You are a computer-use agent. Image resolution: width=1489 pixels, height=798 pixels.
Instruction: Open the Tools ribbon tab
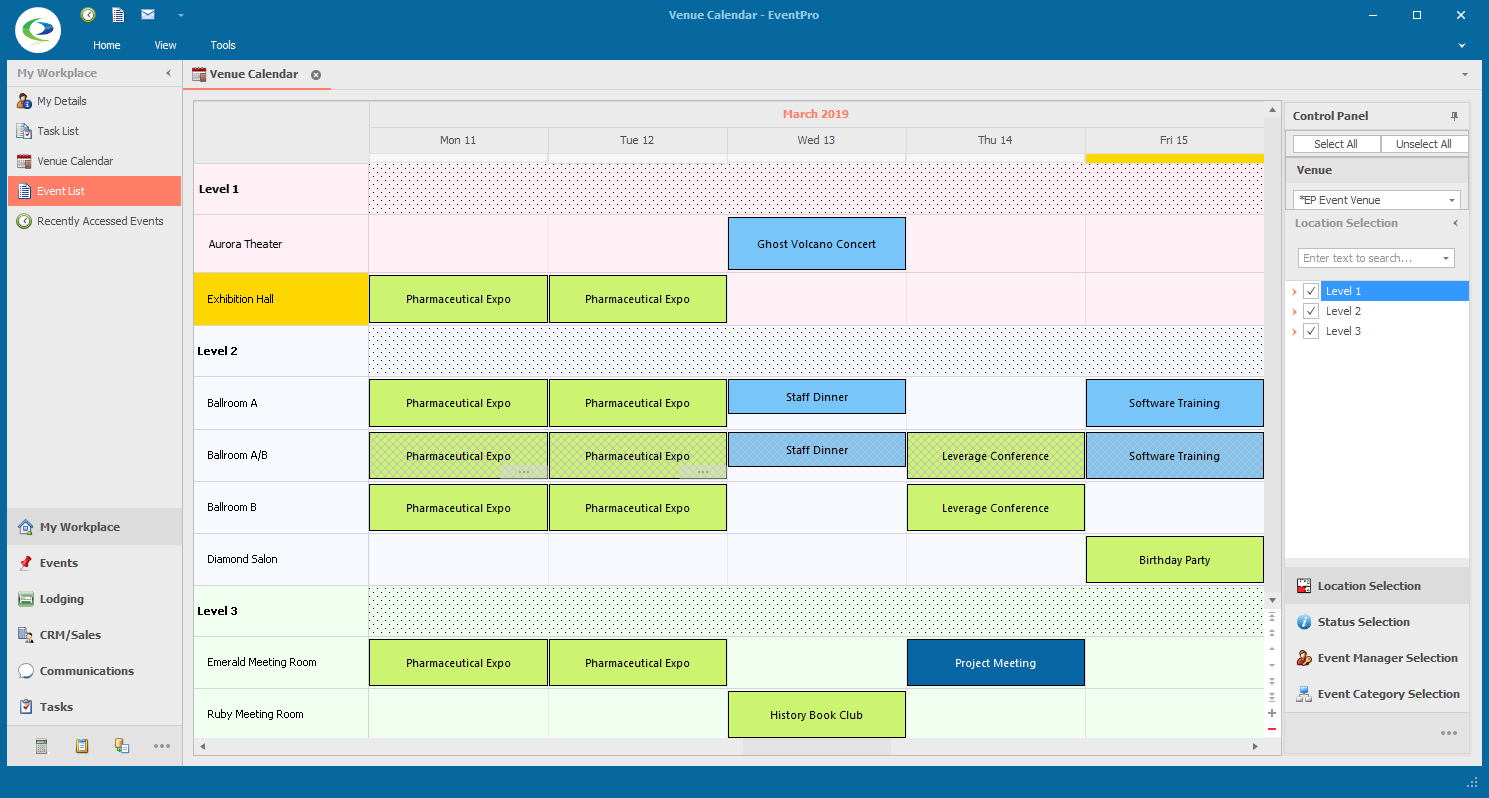223,45
